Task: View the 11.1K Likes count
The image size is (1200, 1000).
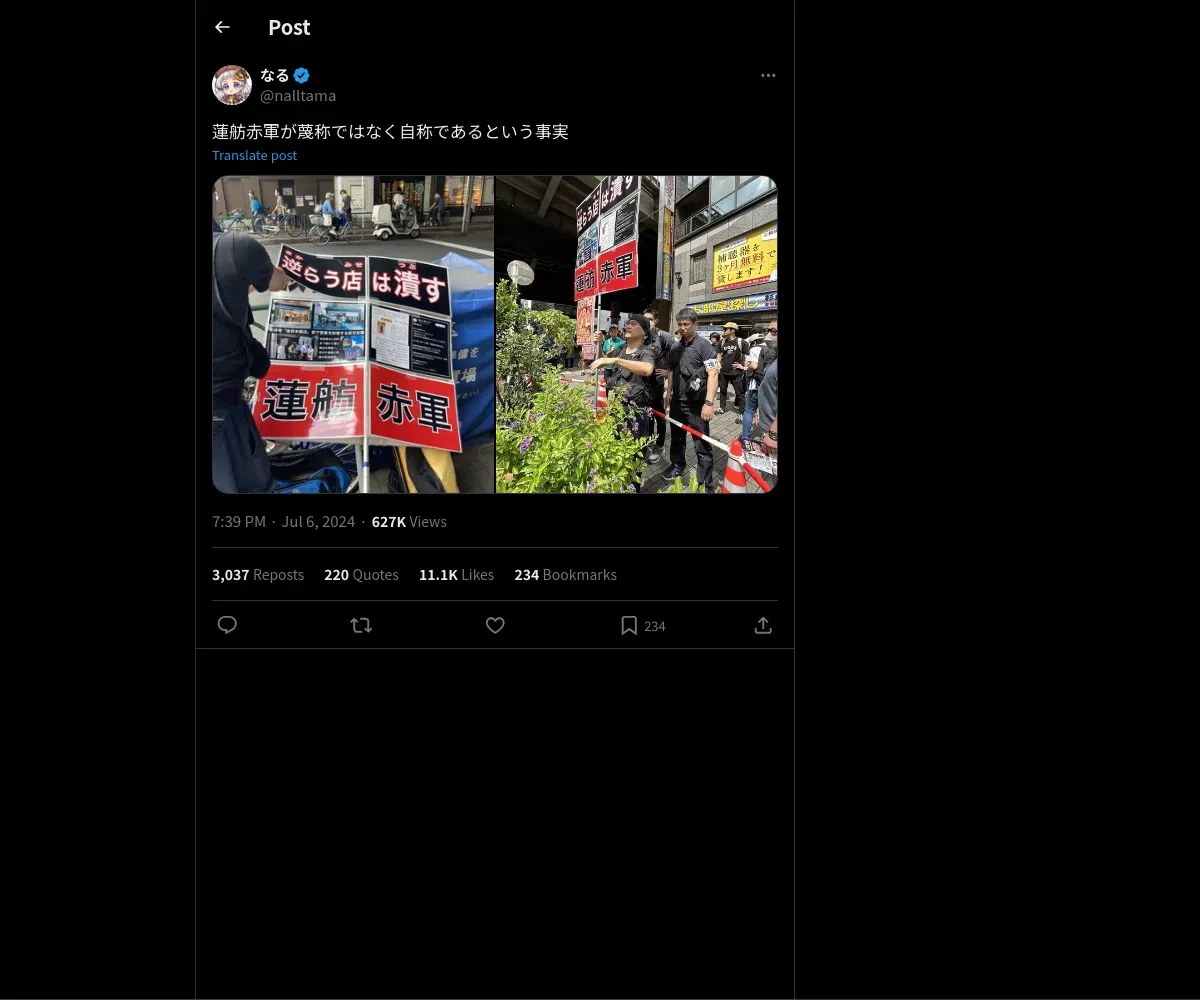Action: (x=456, y=575)
